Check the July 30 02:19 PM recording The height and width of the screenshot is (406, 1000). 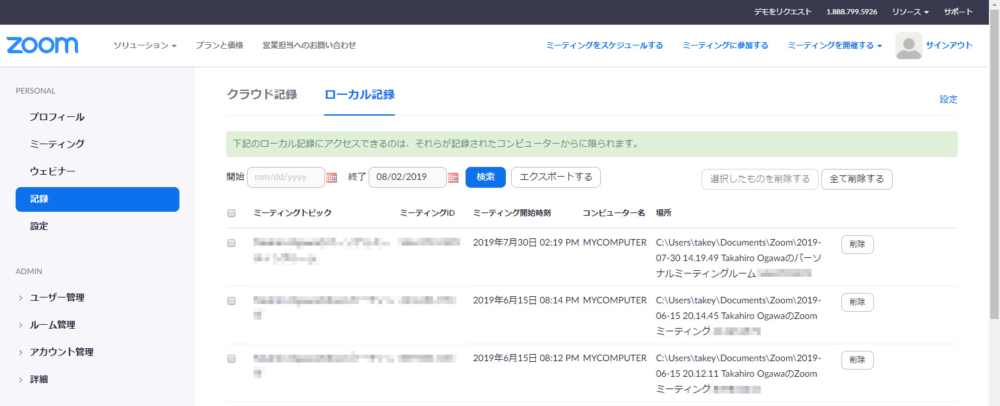[232, 243]
